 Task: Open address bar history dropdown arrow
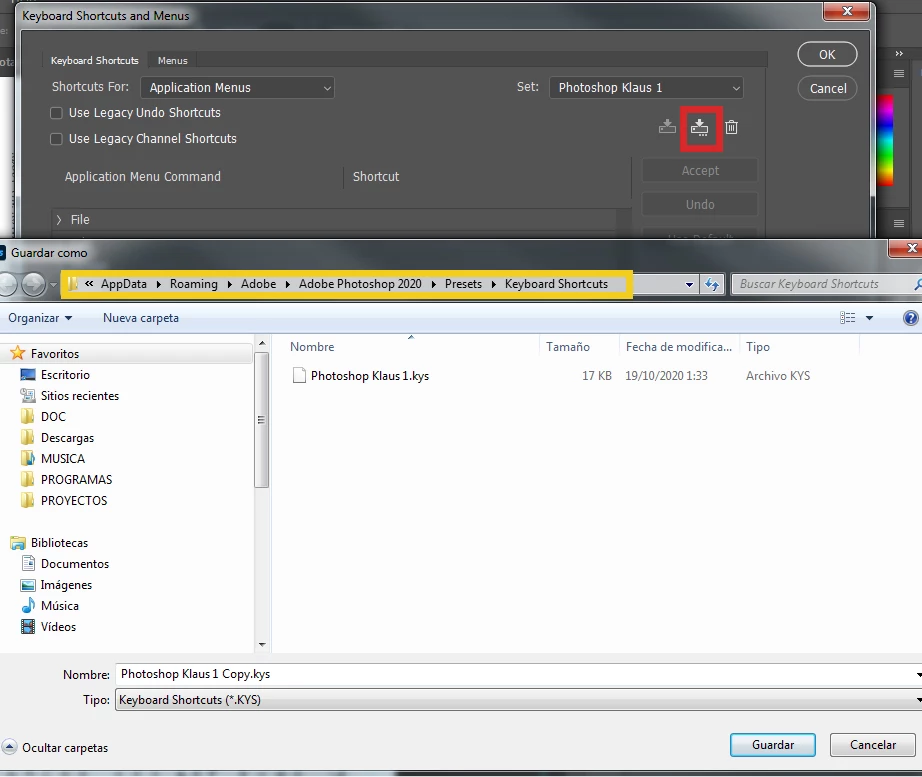(689, 285)
